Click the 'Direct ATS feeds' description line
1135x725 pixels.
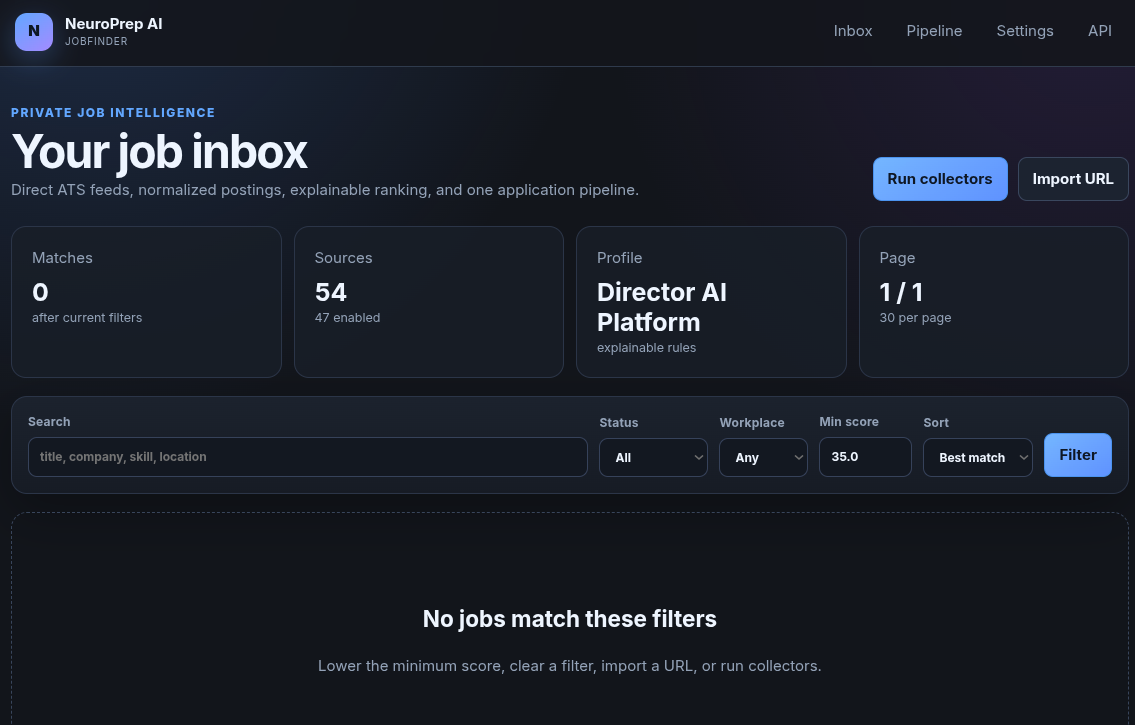point(325,190)
